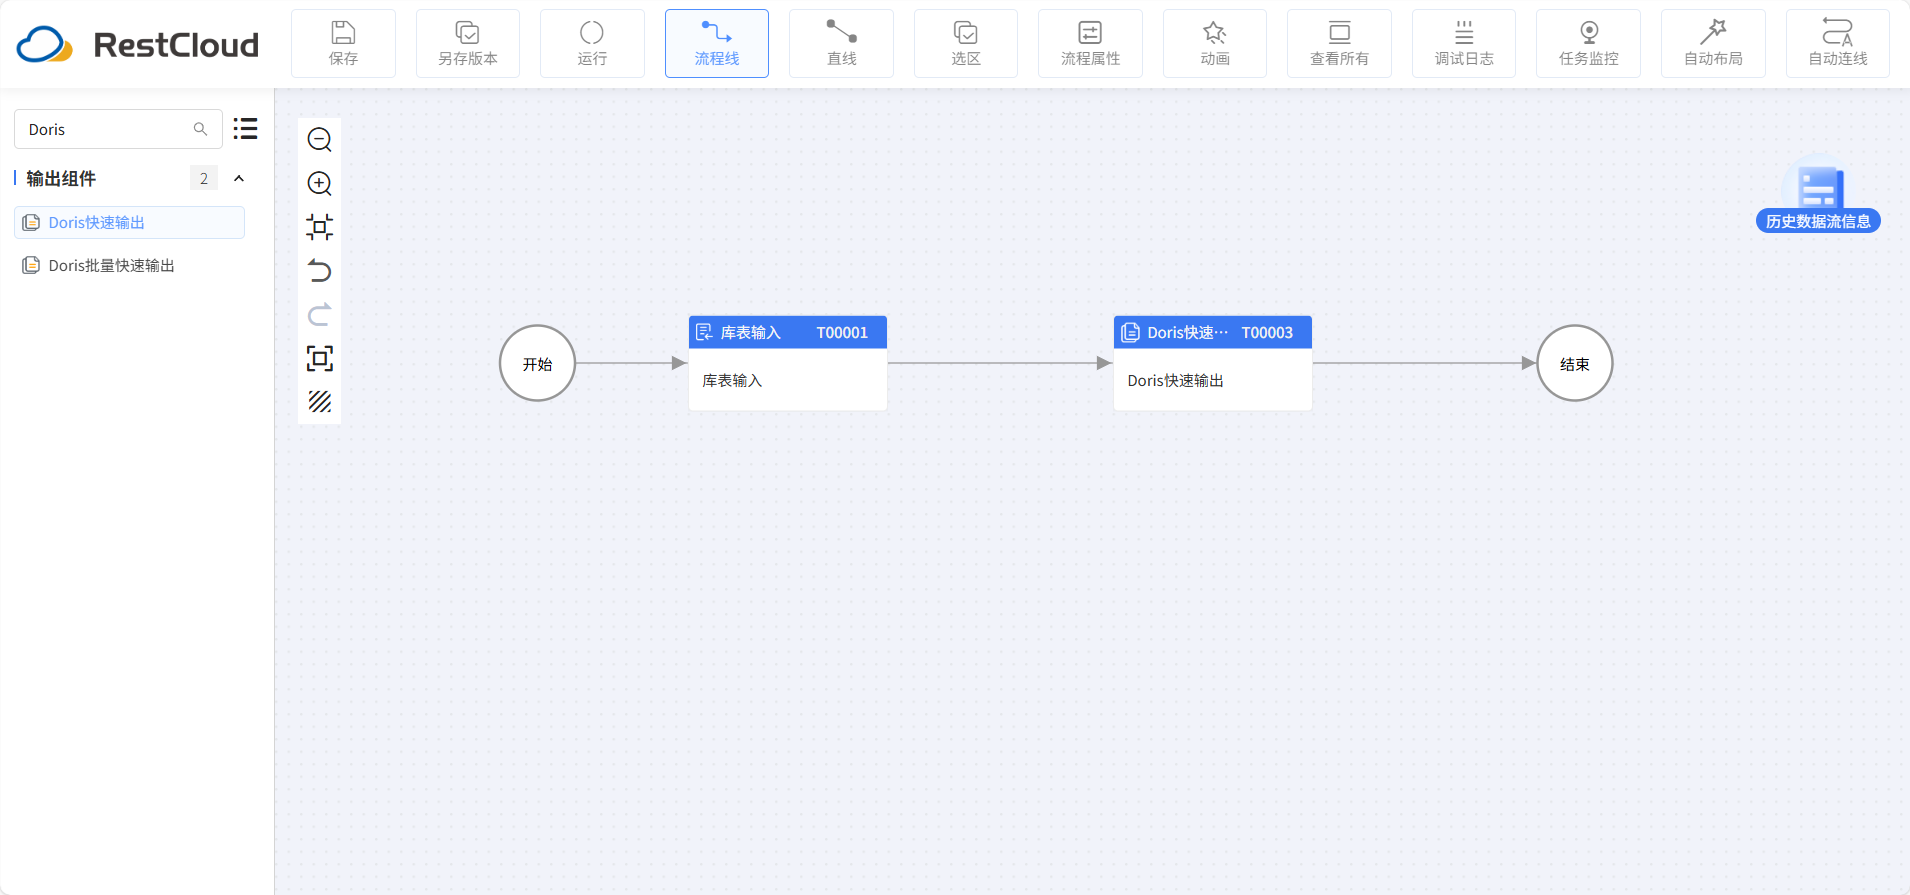Open 查看所有 view all
Screen dimensions: 1910x895
(1339, 44)
